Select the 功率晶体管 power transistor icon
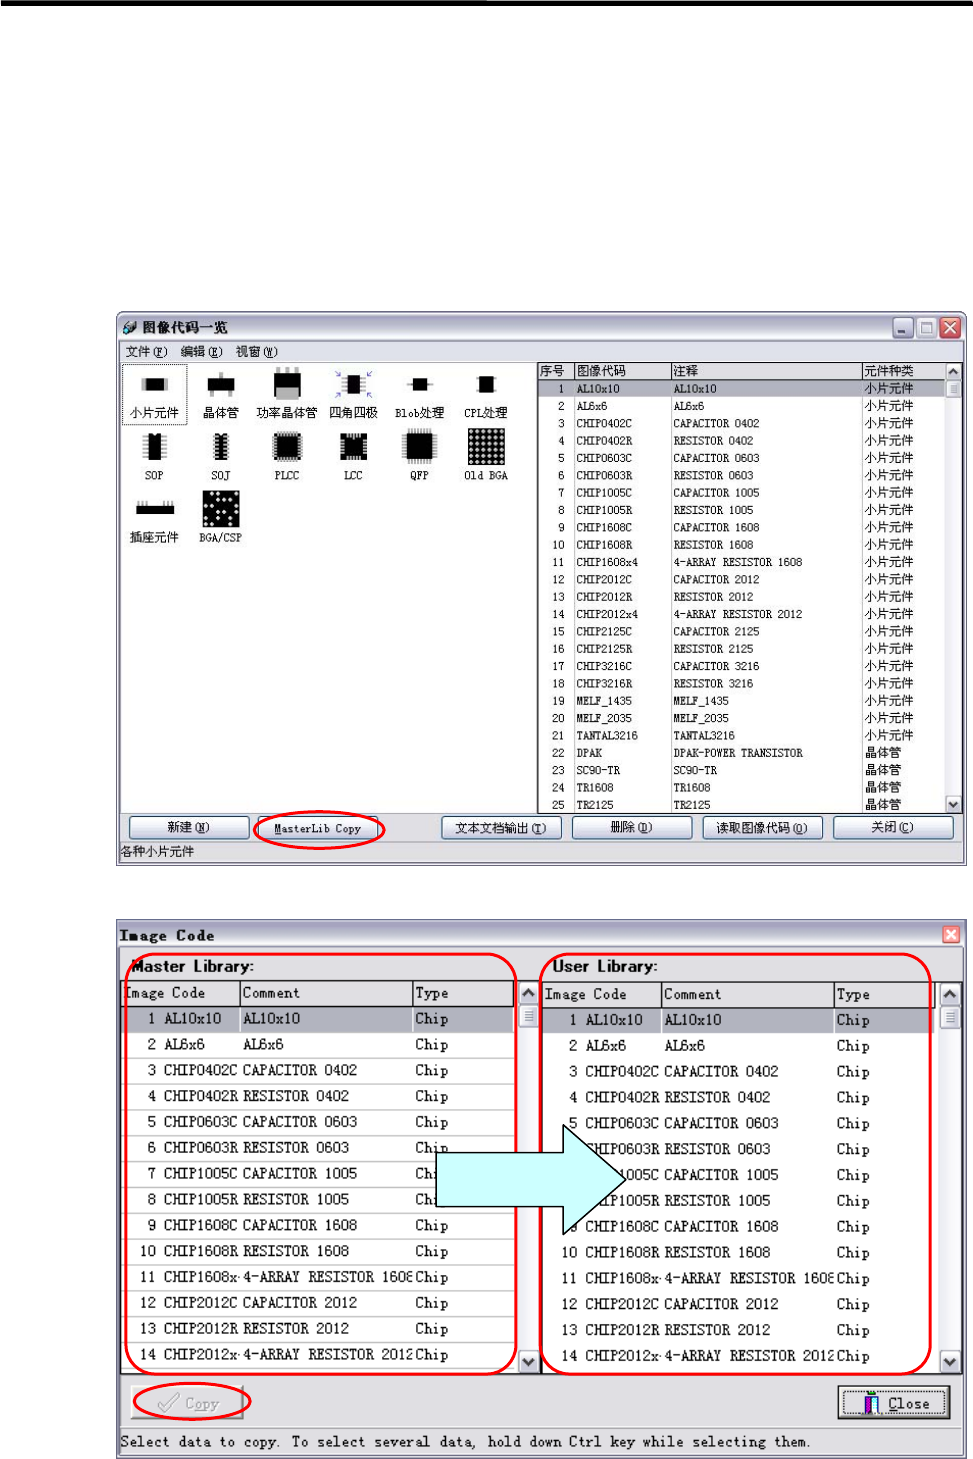Viewport: 973px width, 1459px height. click(287, 394)
